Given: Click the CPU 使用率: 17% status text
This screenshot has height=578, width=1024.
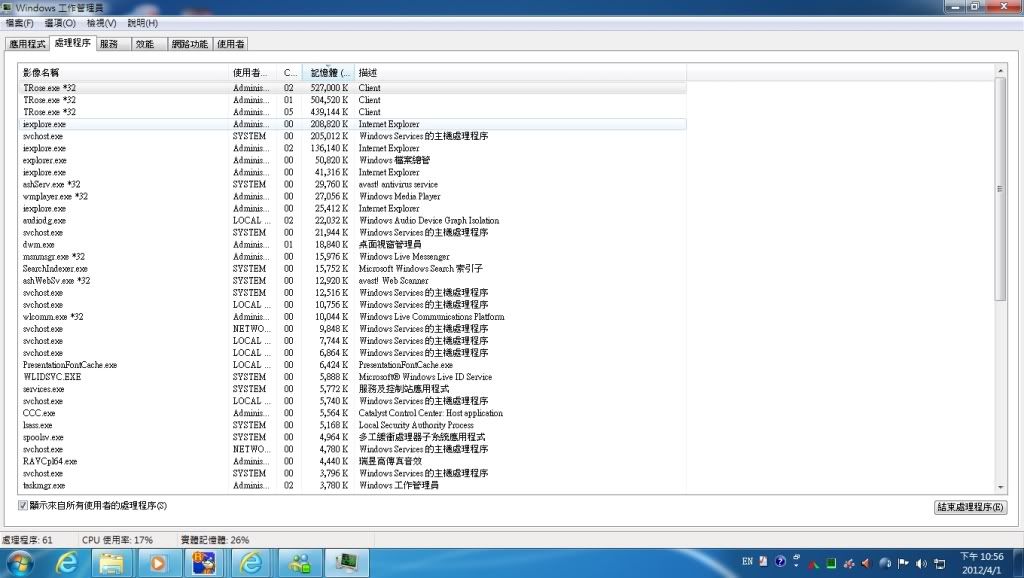Looking at the screenshot, I should click(x=118, y=540).
